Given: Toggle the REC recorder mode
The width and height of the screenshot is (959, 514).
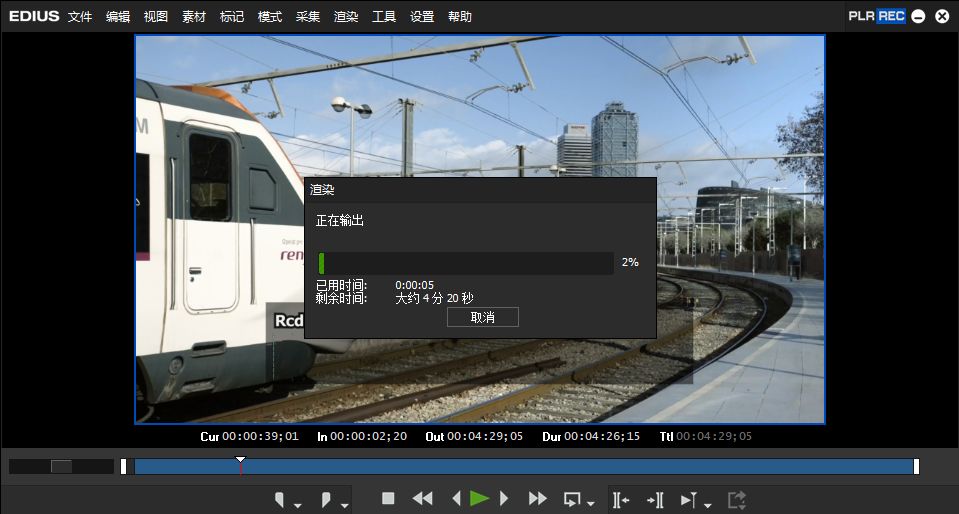Looking at the screenshot, I should (x=891, y=16).
